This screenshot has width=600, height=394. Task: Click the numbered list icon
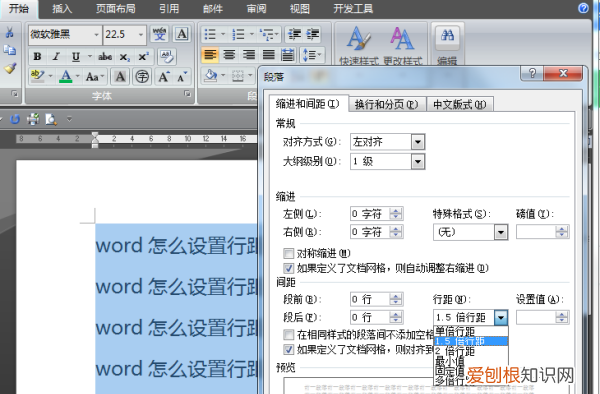(x=238, y=34)
